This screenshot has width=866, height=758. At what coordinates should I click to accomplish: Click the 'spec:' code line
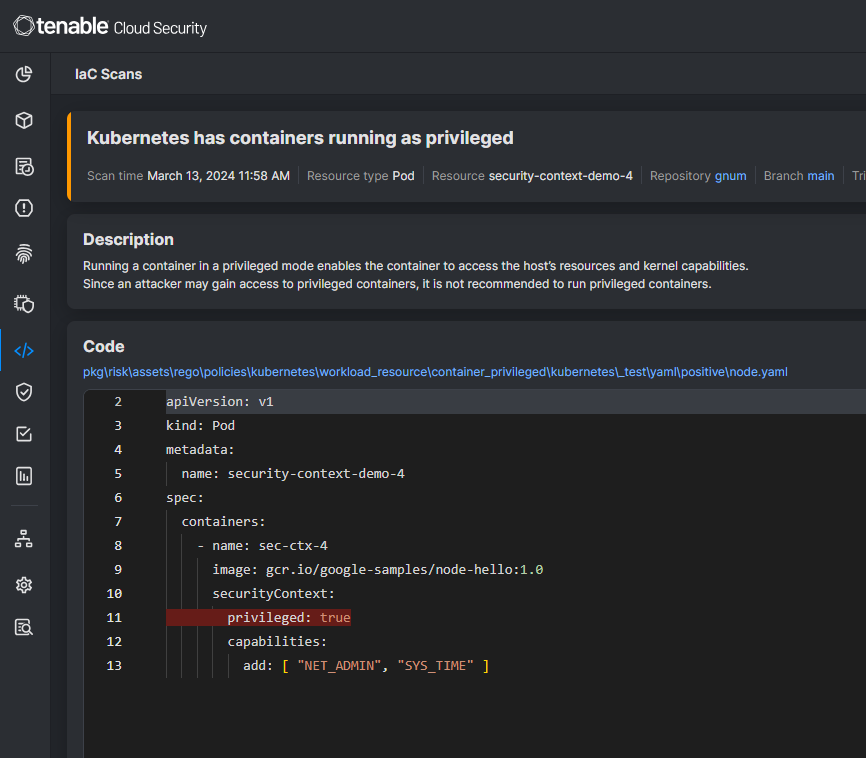pos(185,498)
